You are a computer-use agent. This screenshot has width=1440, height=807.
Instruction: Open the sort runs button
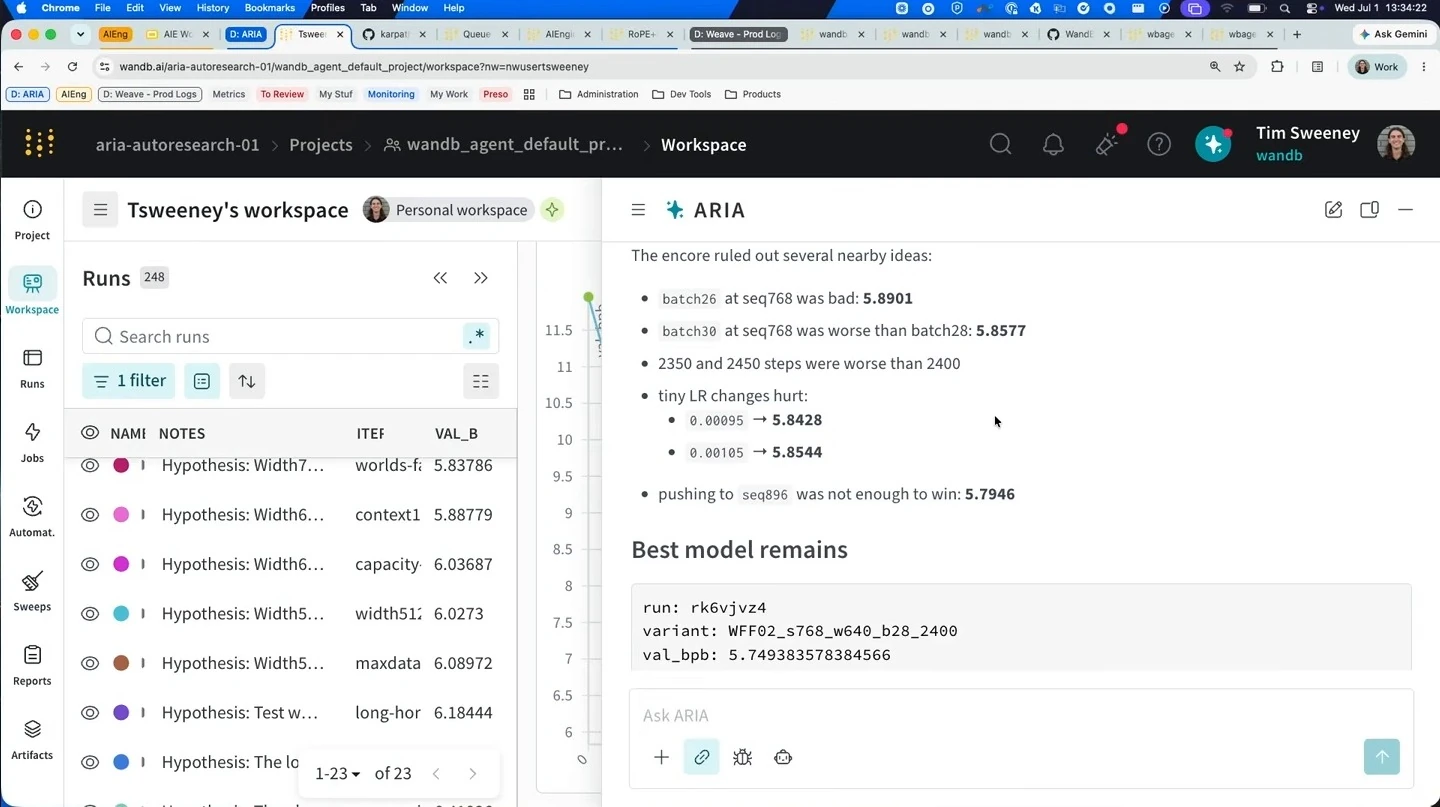pyautogui.click(x=247, y=381)
